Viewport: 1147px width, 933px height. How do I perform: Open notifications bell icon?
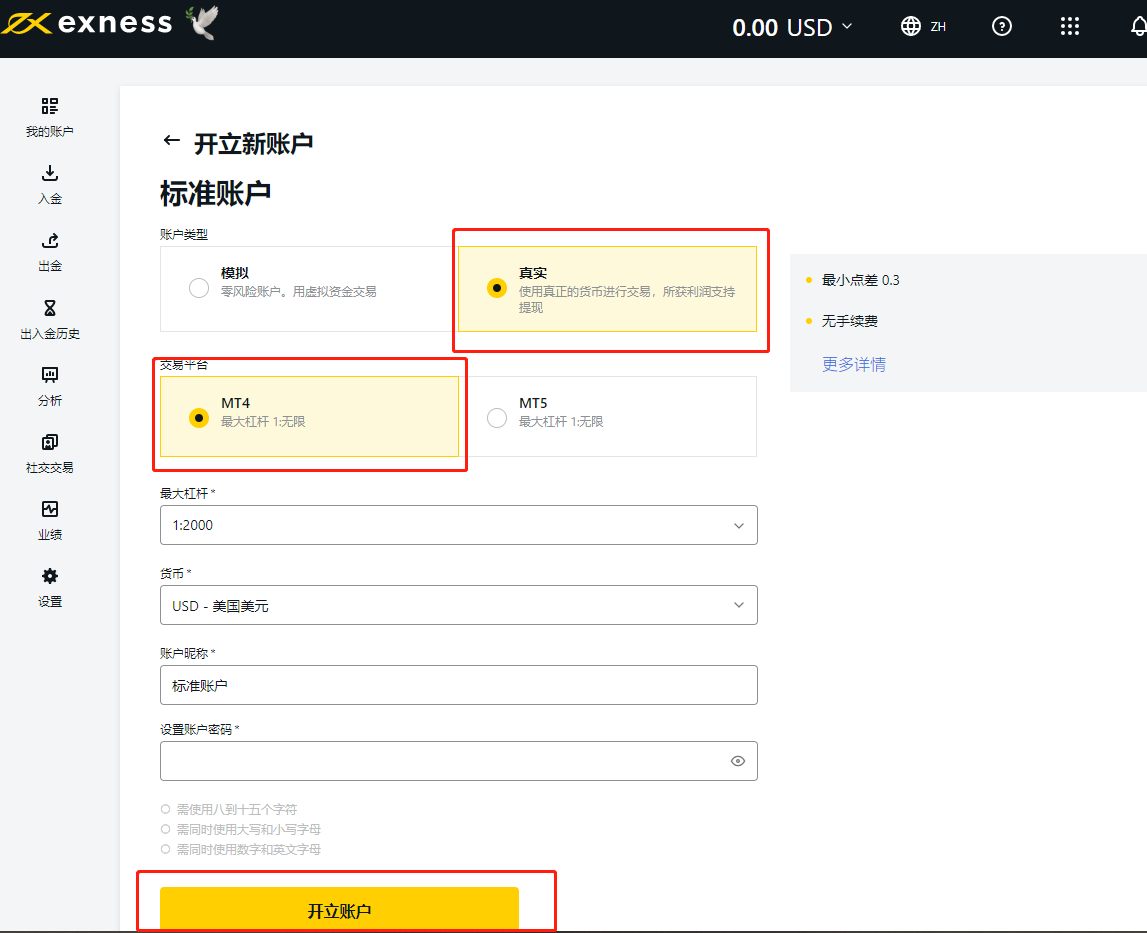pos(1138,27)
